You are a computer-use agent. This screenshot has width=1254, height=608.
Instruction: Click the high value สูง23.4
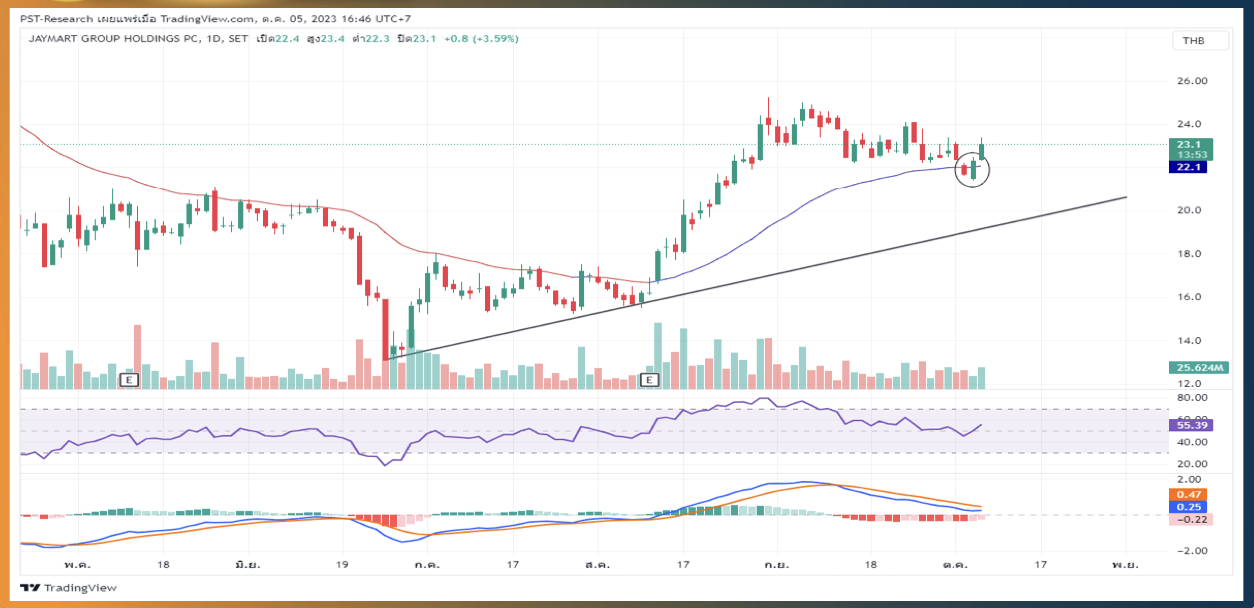(328, 39)
